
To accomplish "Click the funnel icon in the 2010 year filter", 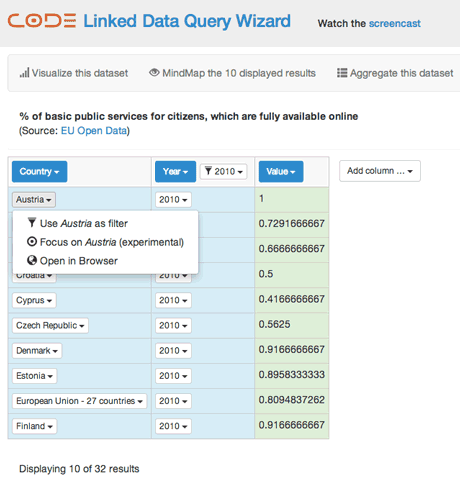I will coord(208,171).
